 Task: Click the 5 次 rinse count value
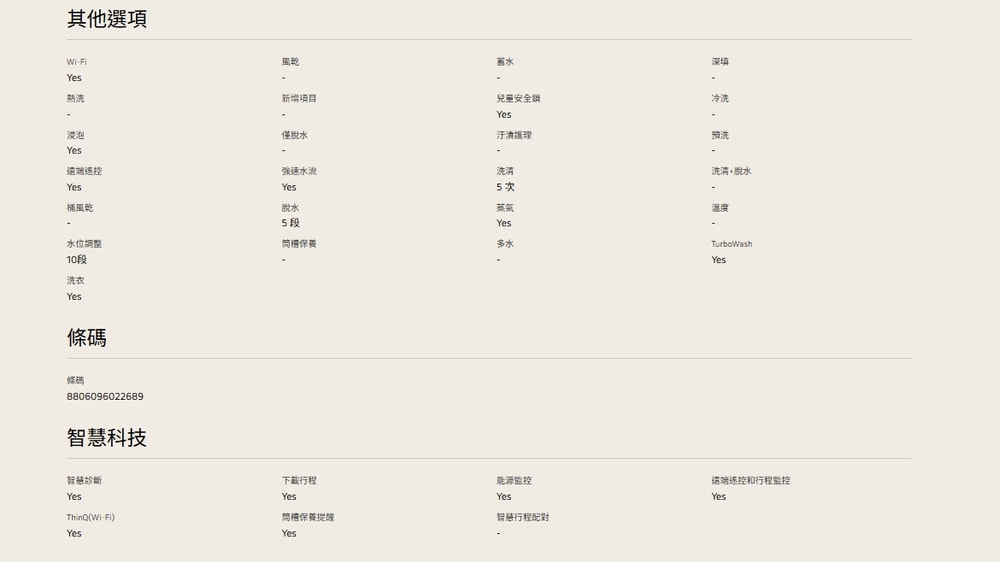(x=505, y=187)
